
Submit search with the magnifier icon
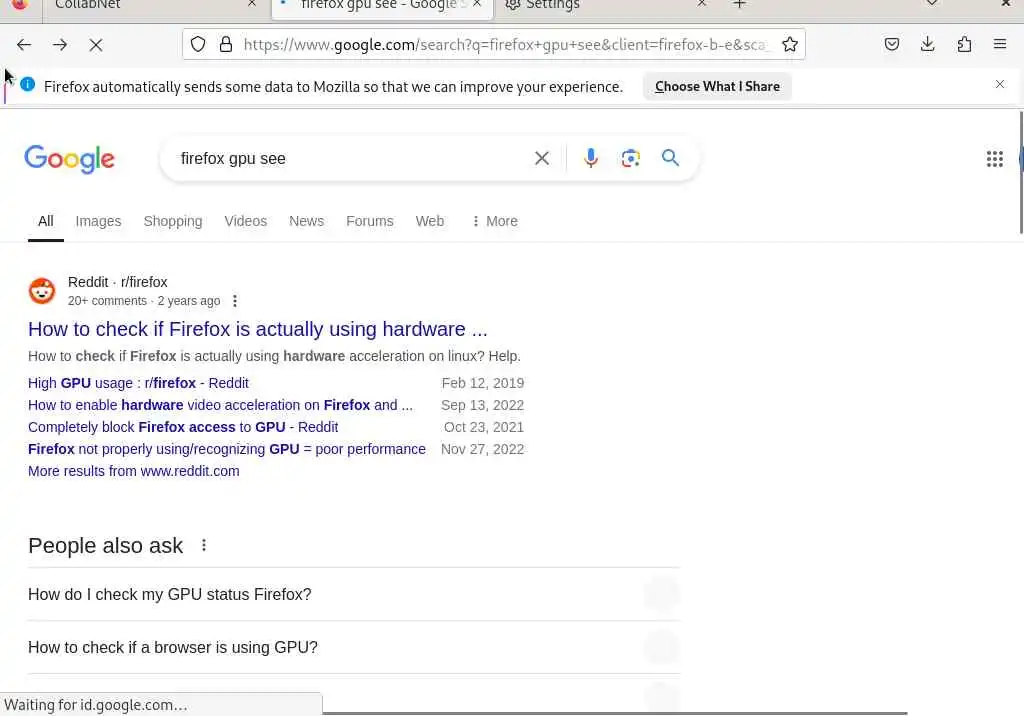tap(670, 157)
